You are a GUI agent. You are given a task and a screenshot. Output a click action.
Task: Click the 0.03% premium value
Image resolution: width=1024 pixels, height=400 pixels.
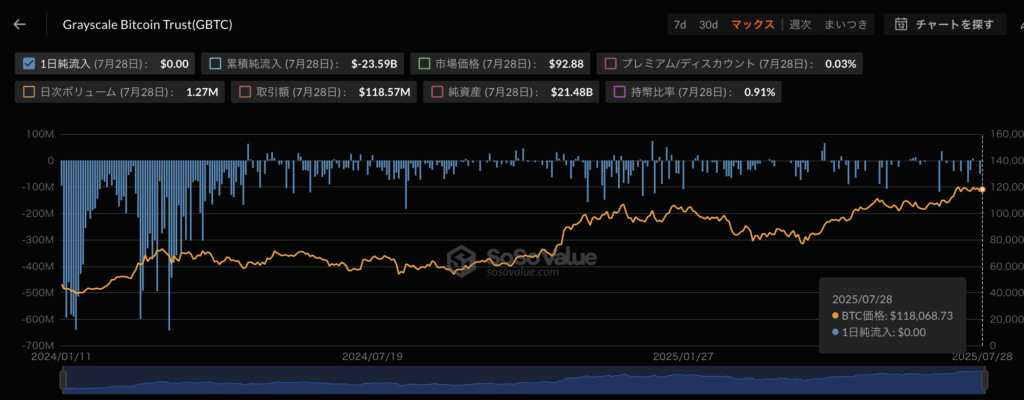(840, 64)
